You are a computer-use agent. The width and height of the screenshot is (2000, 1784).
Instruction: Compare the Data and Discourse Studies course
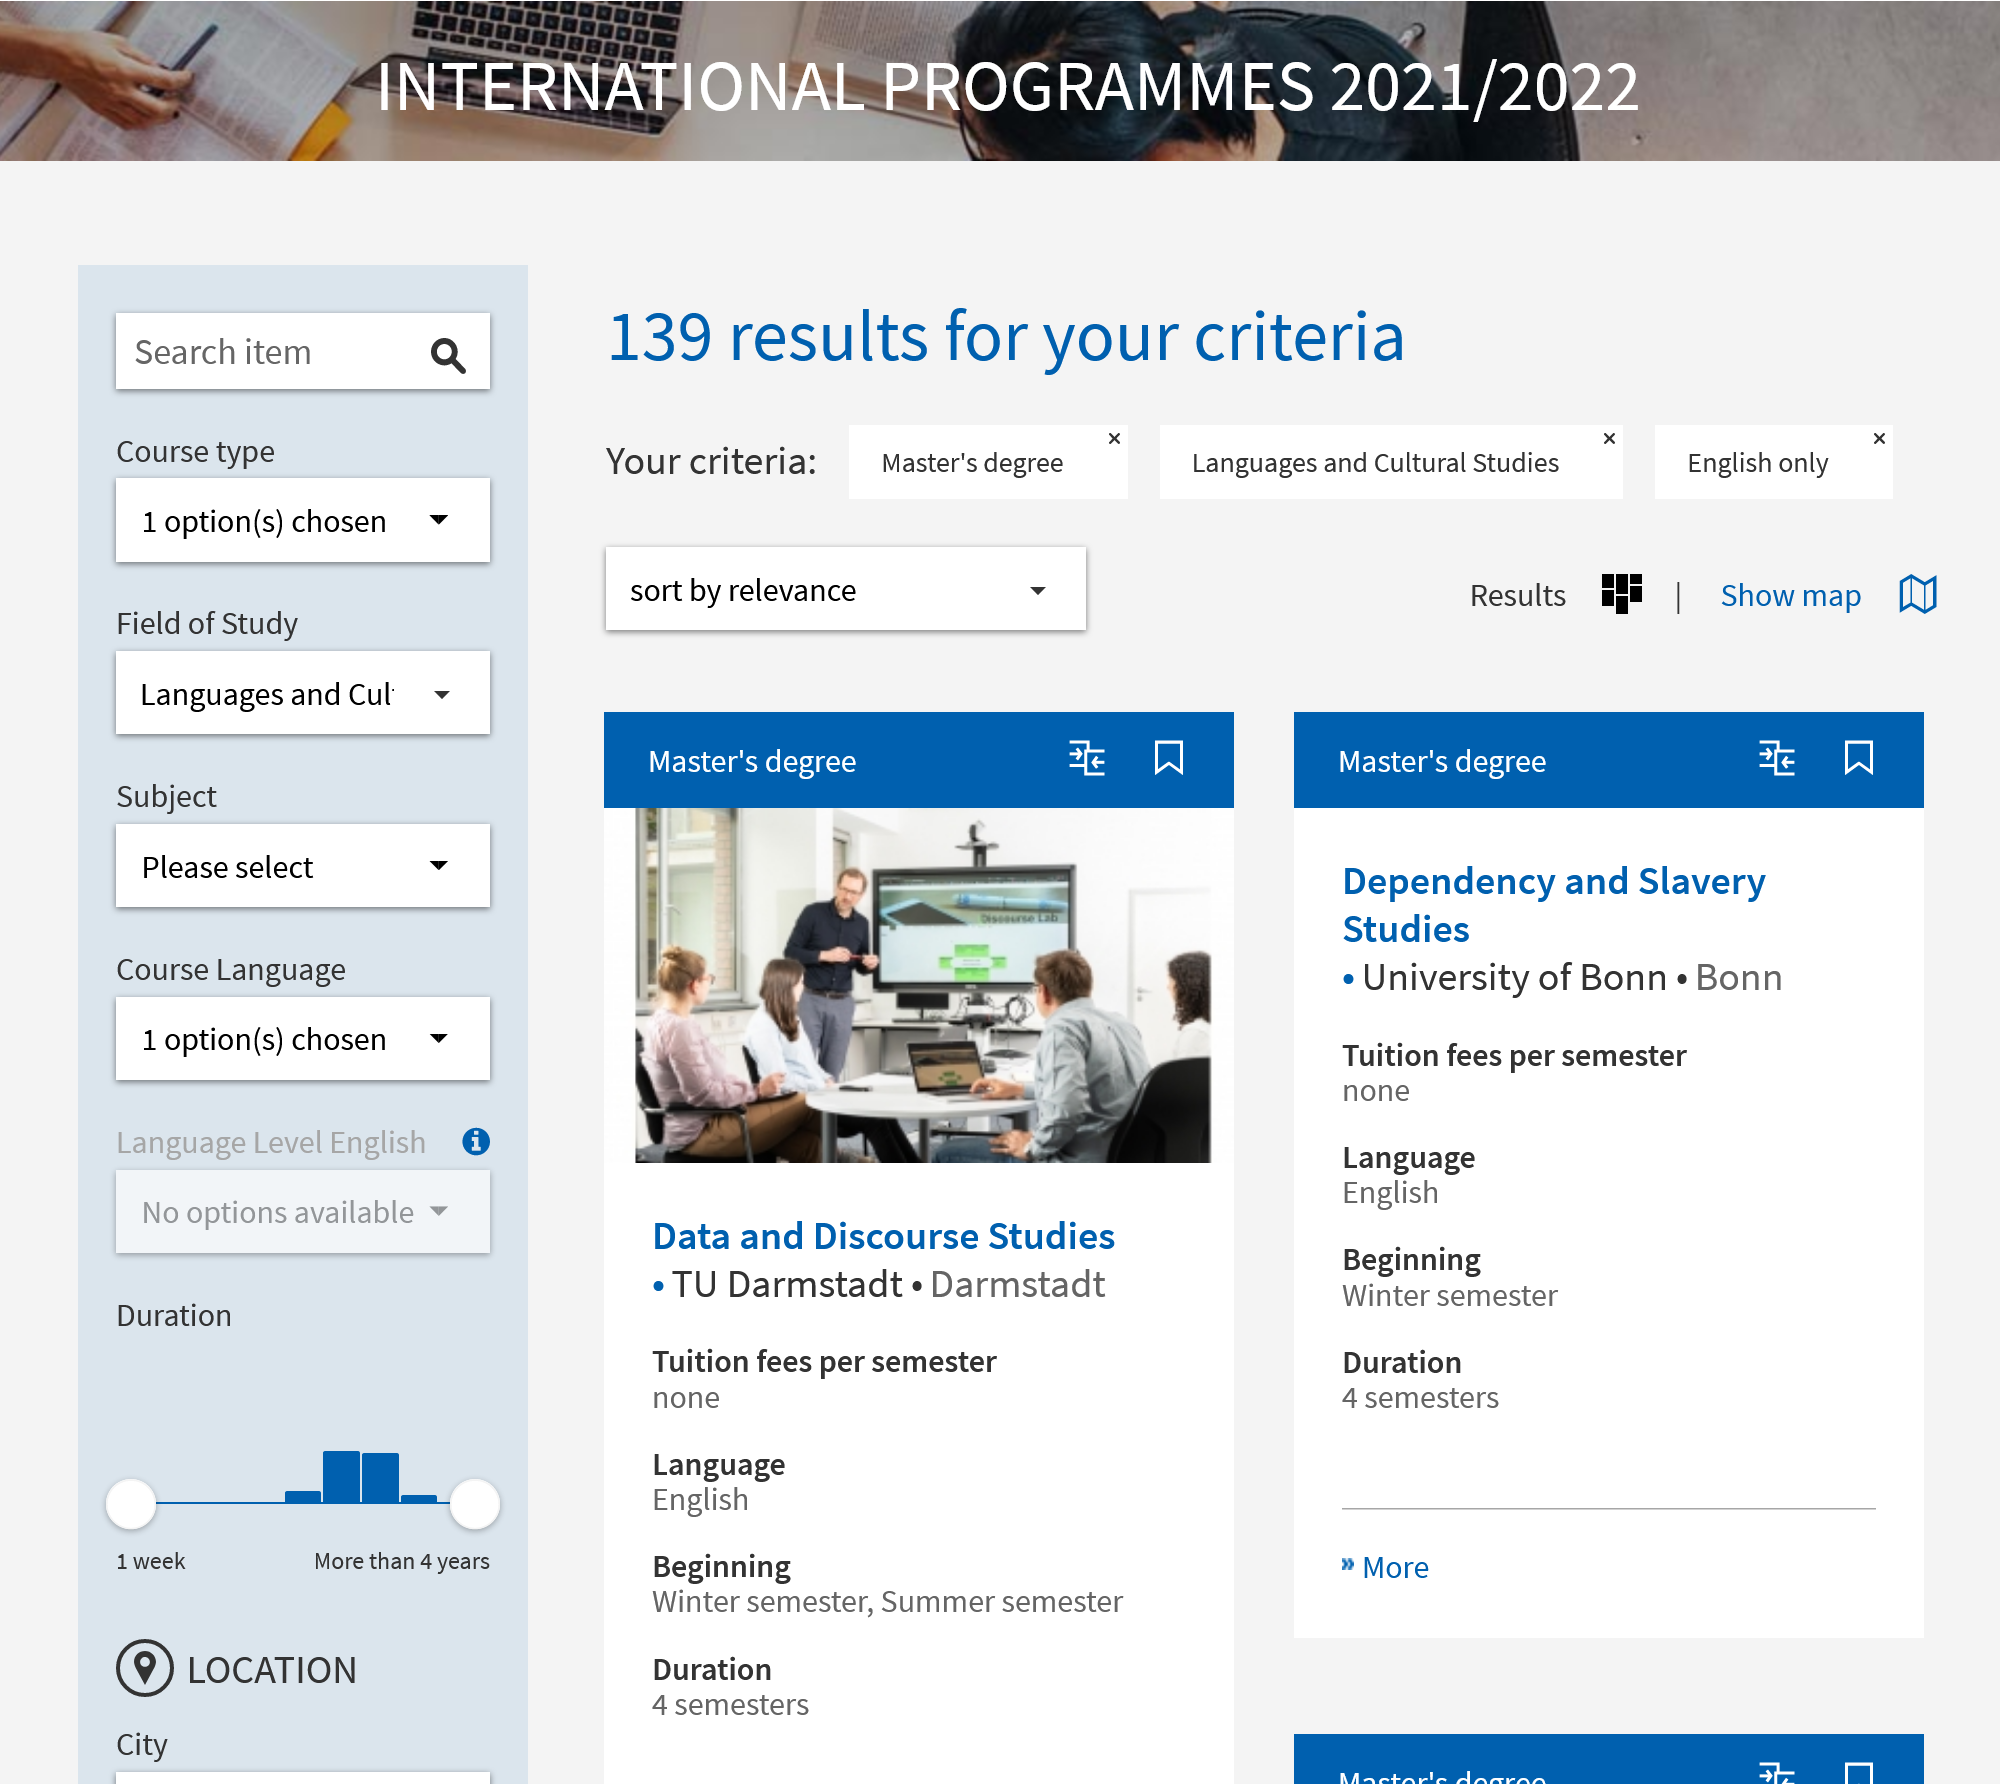click(1086, 759)
